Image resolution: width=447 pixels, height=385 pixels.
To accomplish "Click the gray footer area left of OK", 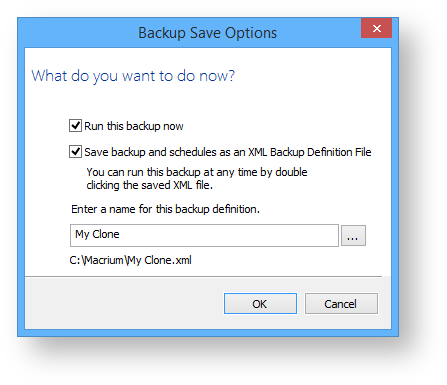I will pos(123,303).
